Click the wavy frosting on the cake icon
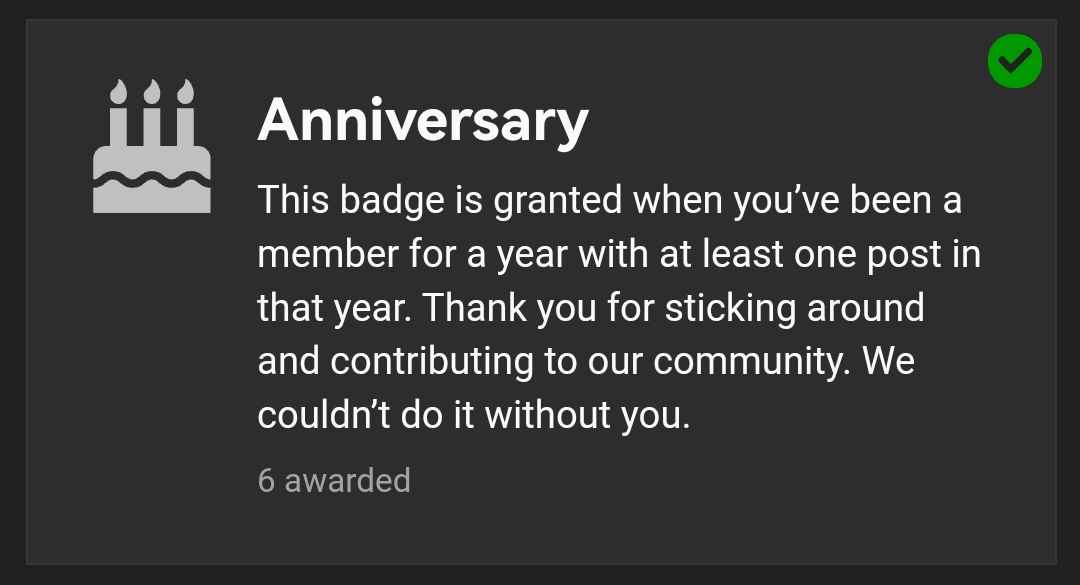 pyautogui.click(x=152, y=180)
